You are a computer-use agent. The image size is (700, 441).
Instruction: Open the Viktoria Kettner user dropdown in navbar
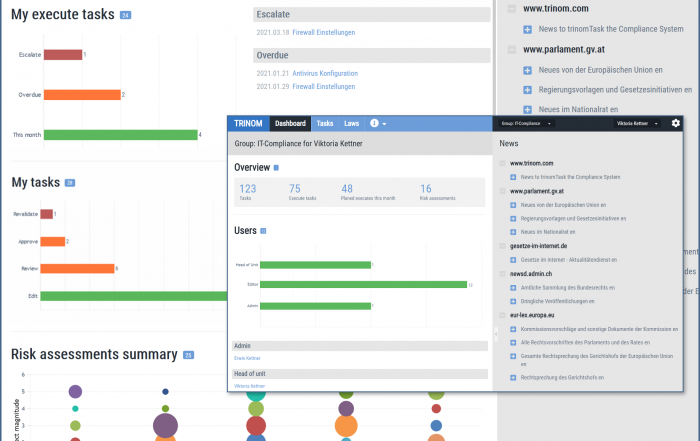(637, 124)
